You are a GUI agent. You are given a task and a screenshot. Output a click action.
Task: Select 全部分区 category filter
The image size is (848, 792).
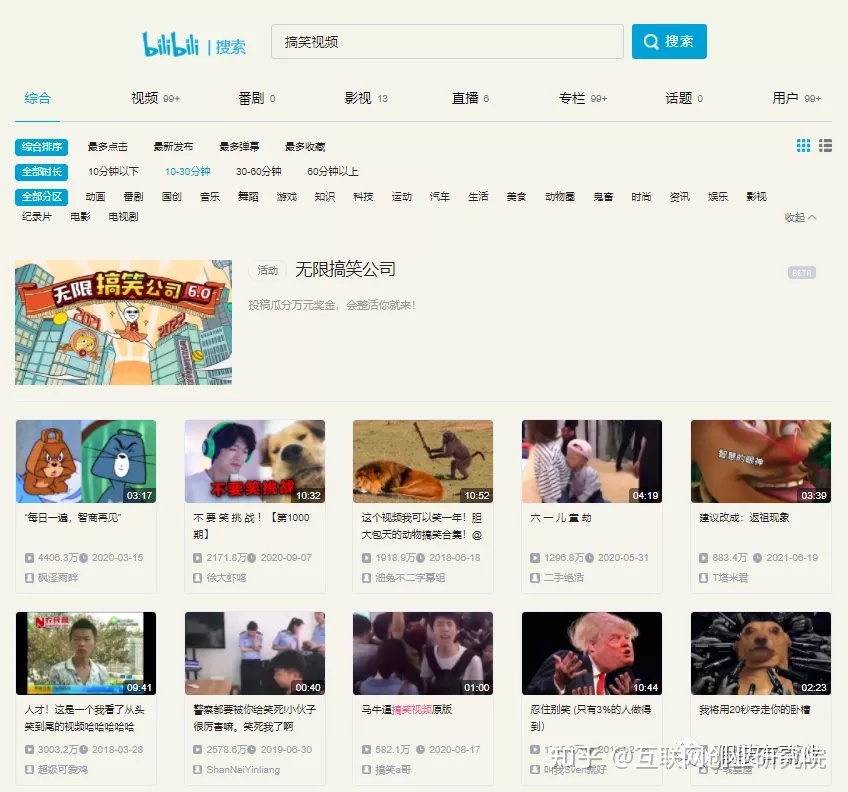[42, 197]
